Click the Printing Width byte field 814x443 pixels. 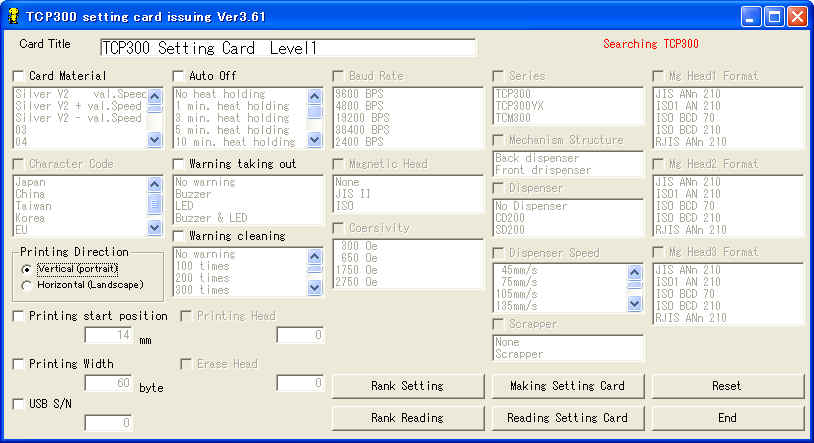pos(108,383)
